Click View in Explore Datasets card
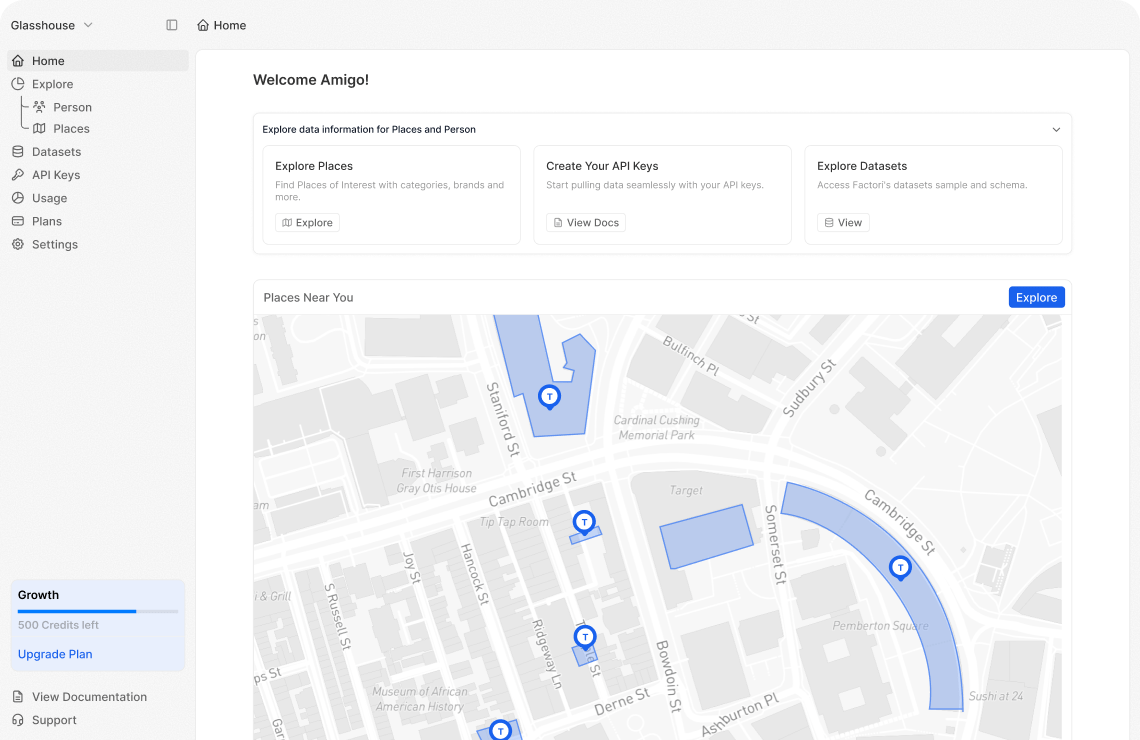The width and height of the screenshot is (1140, 740). 842,223
